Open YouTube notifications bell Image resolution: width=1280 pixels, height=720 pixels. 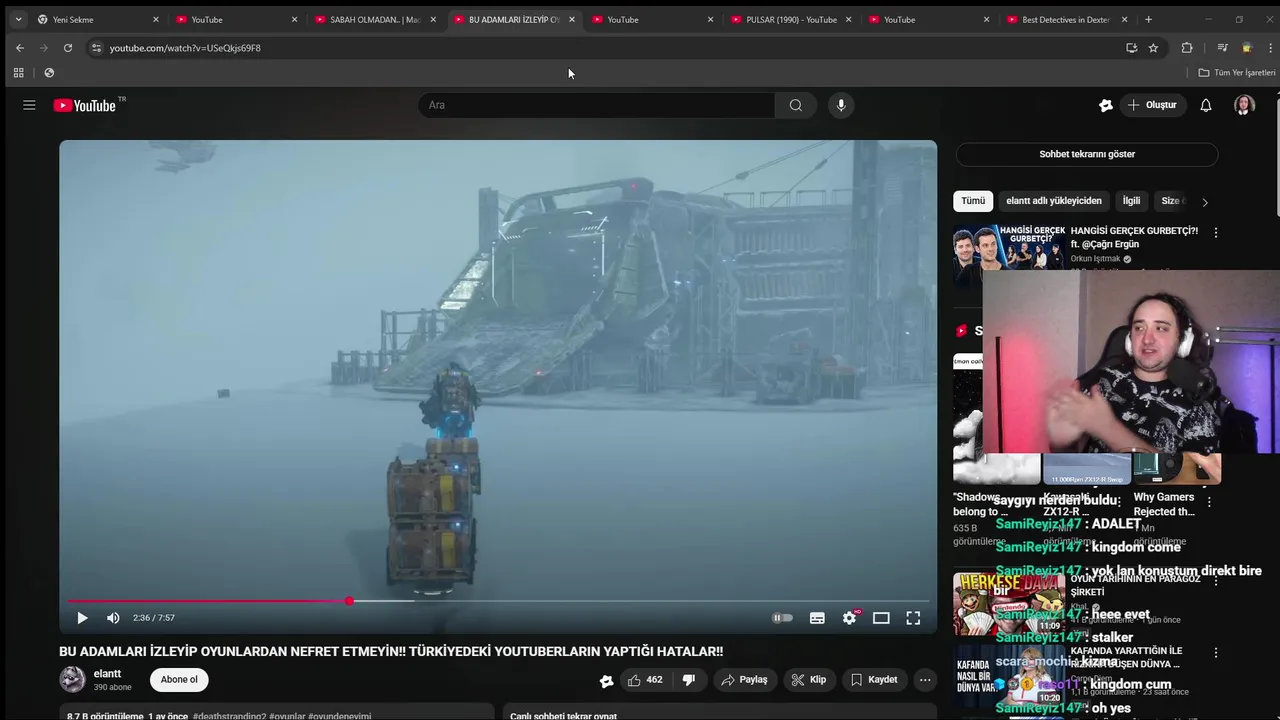[1206, 105]
